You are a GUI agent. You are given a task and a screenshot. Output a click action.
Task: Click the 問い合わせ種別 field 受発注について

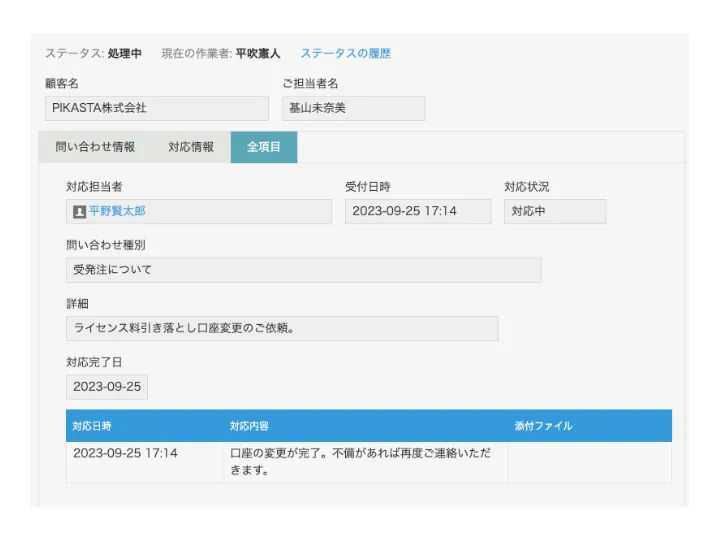click(303, 270)
